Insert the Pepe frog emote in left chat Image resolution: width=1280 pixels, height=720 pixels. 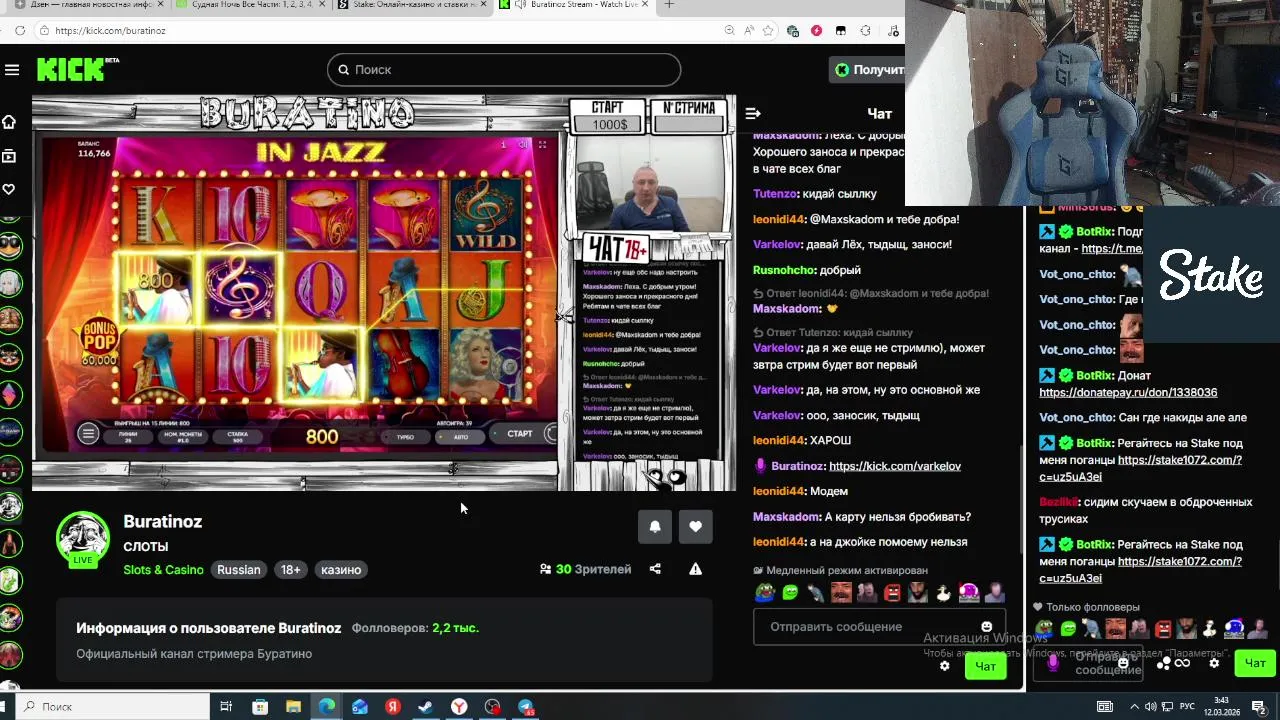point(764,593)
